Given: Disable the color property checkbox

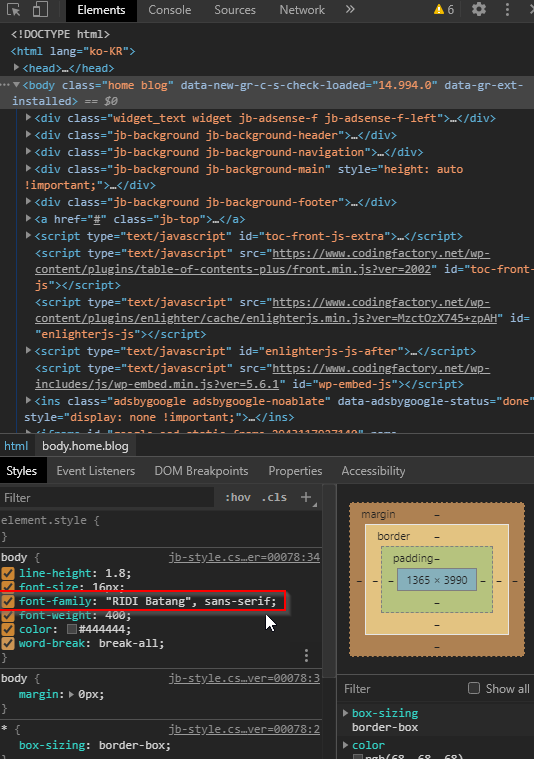Looking at the screenshot, I should tap(8, 629).
